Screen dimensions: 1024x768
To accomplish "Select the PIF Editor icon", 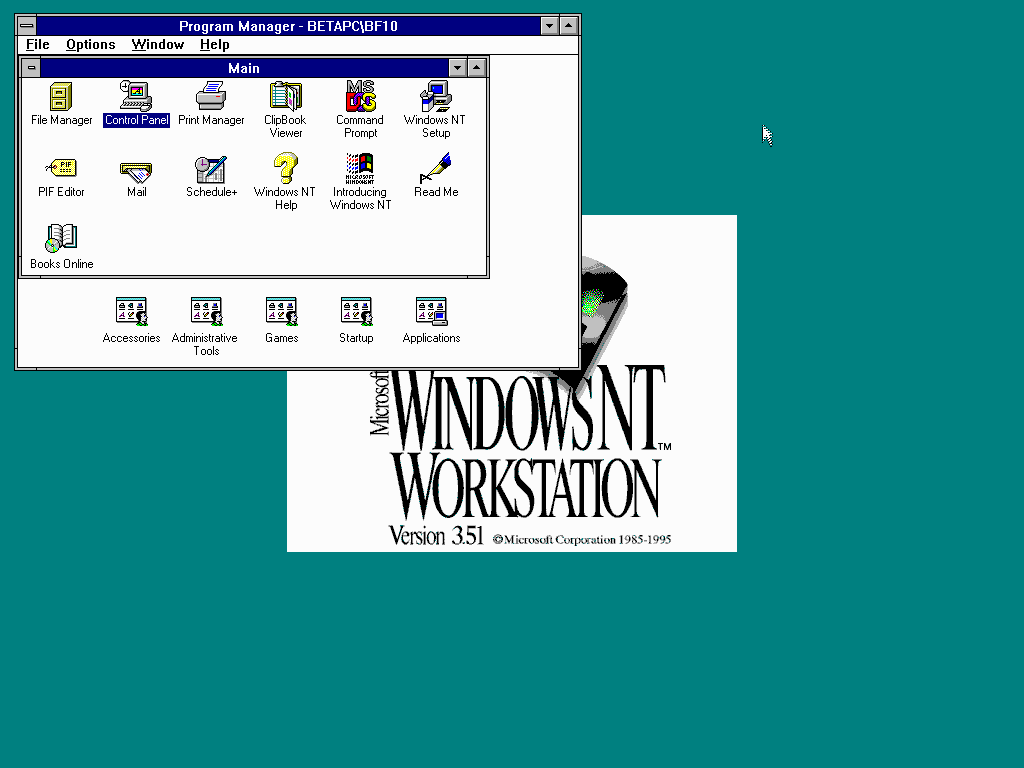I will tap(61, 169).
